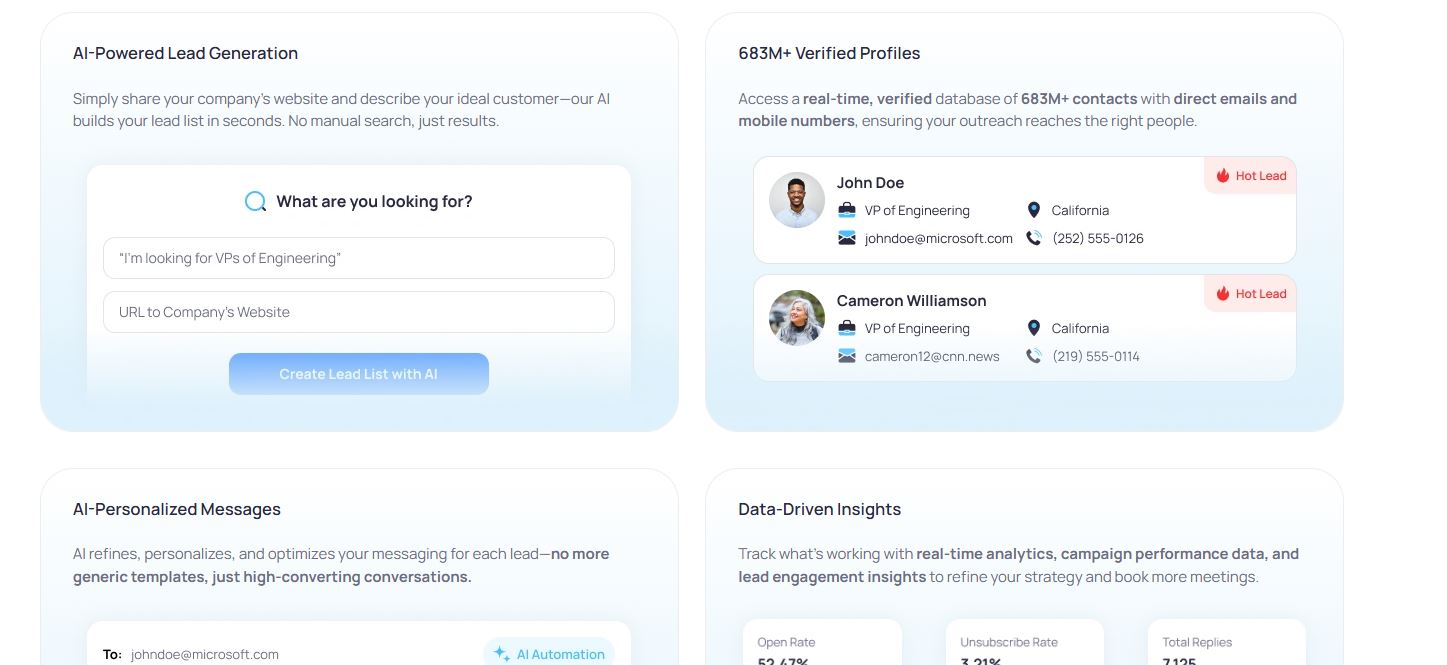
Task: Click the flame icon on John Doe's Hot Lead badge
Action: point(1222,175)
